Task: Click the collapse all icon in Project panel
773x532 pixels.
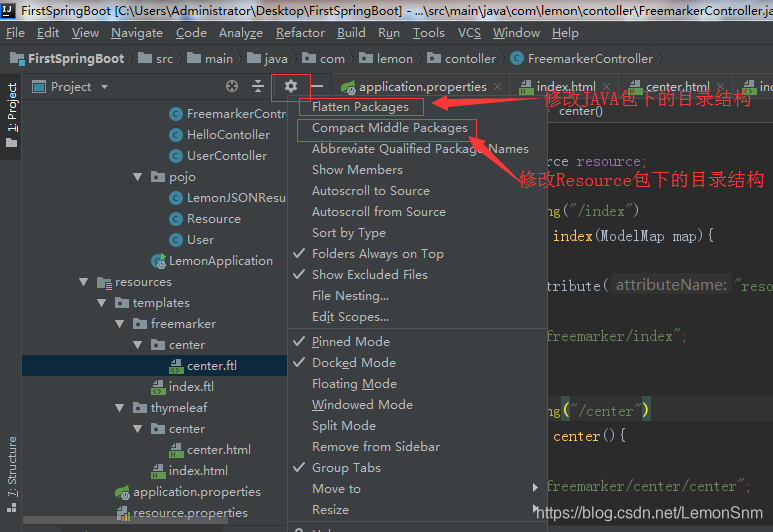Action: click(x=258, y=86)
